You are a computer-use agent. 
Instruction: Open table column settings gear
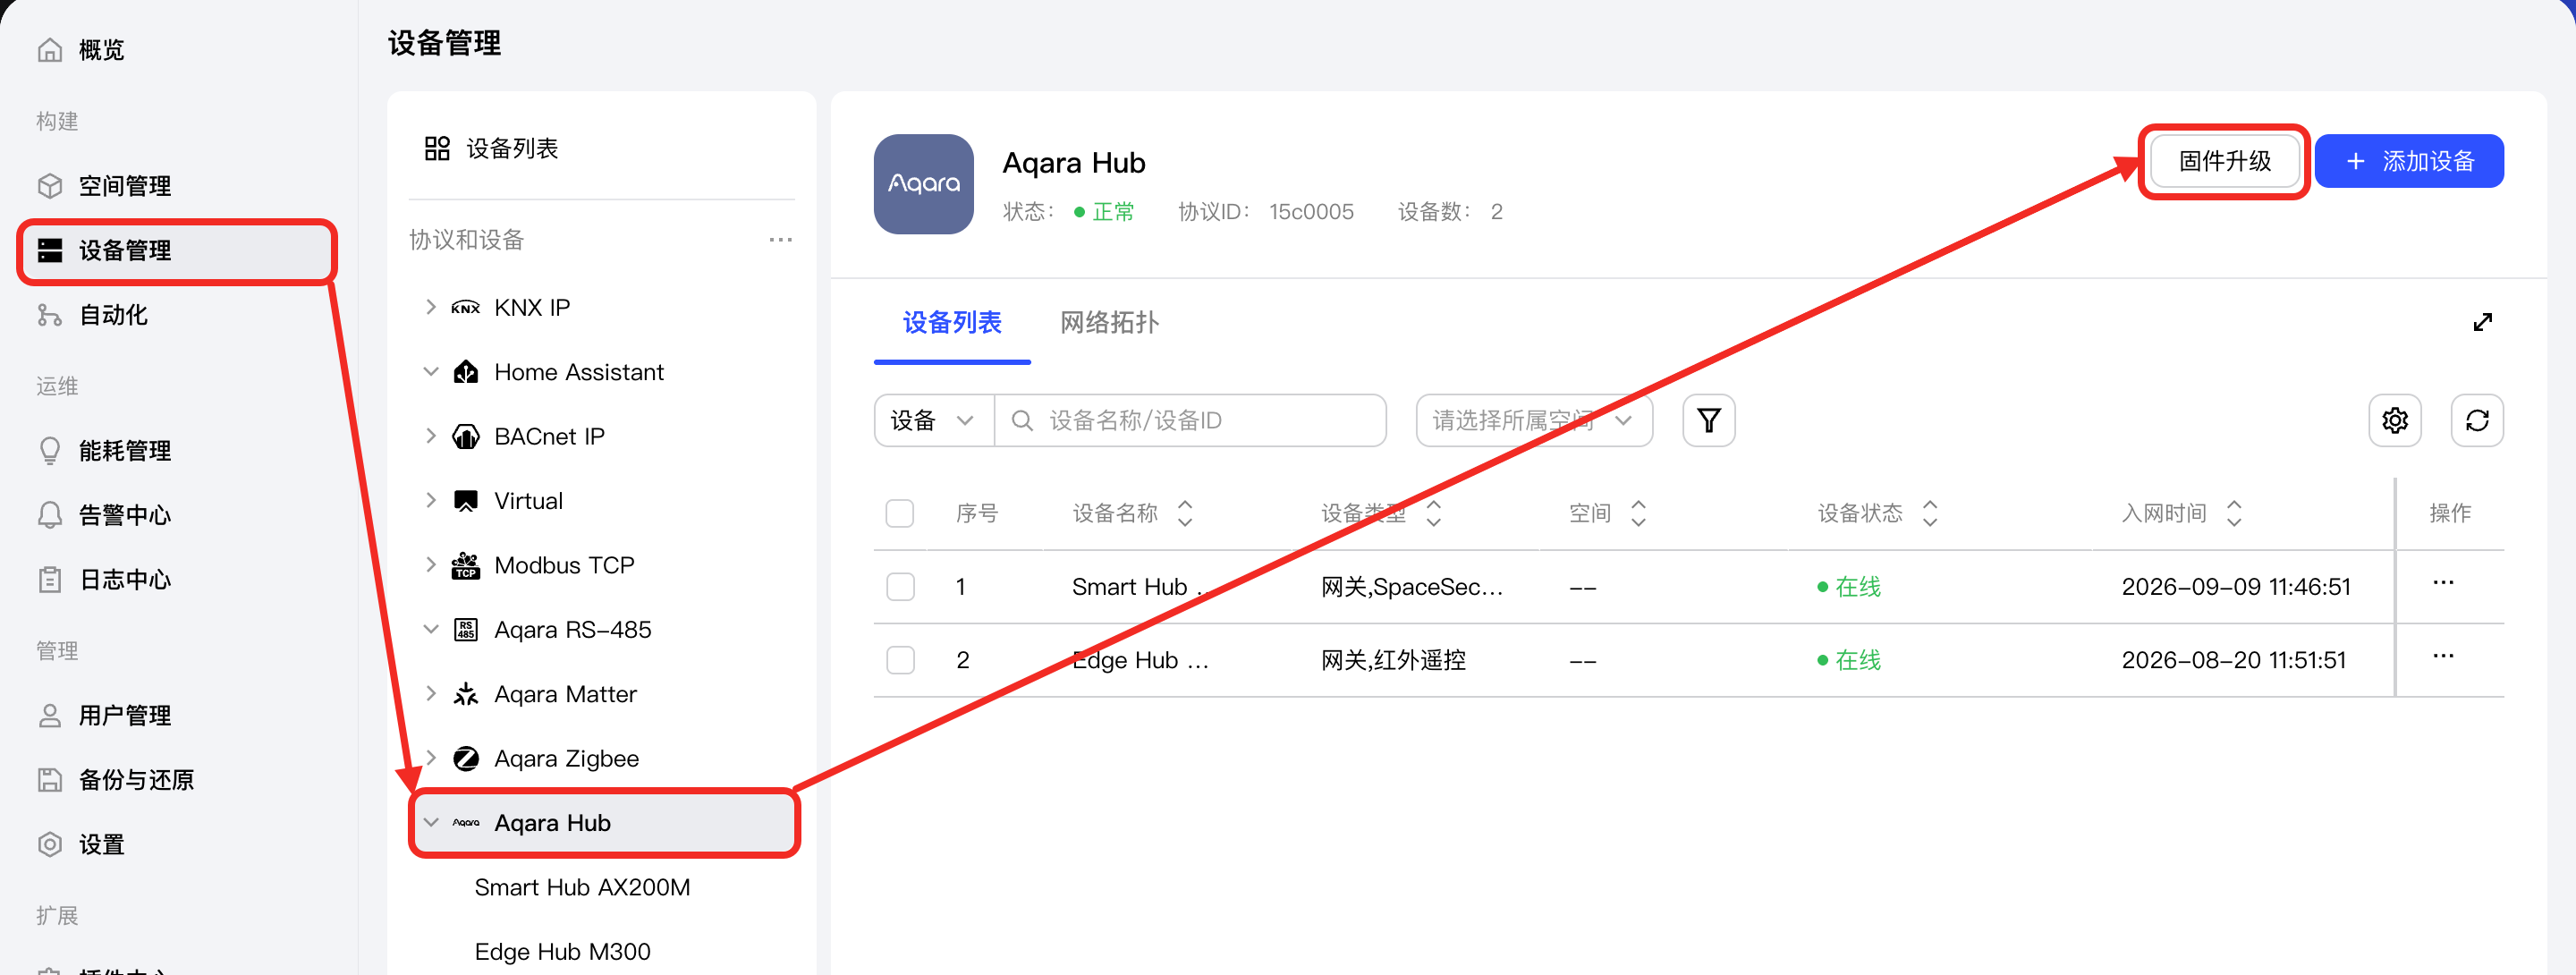tap(2394, 420)
